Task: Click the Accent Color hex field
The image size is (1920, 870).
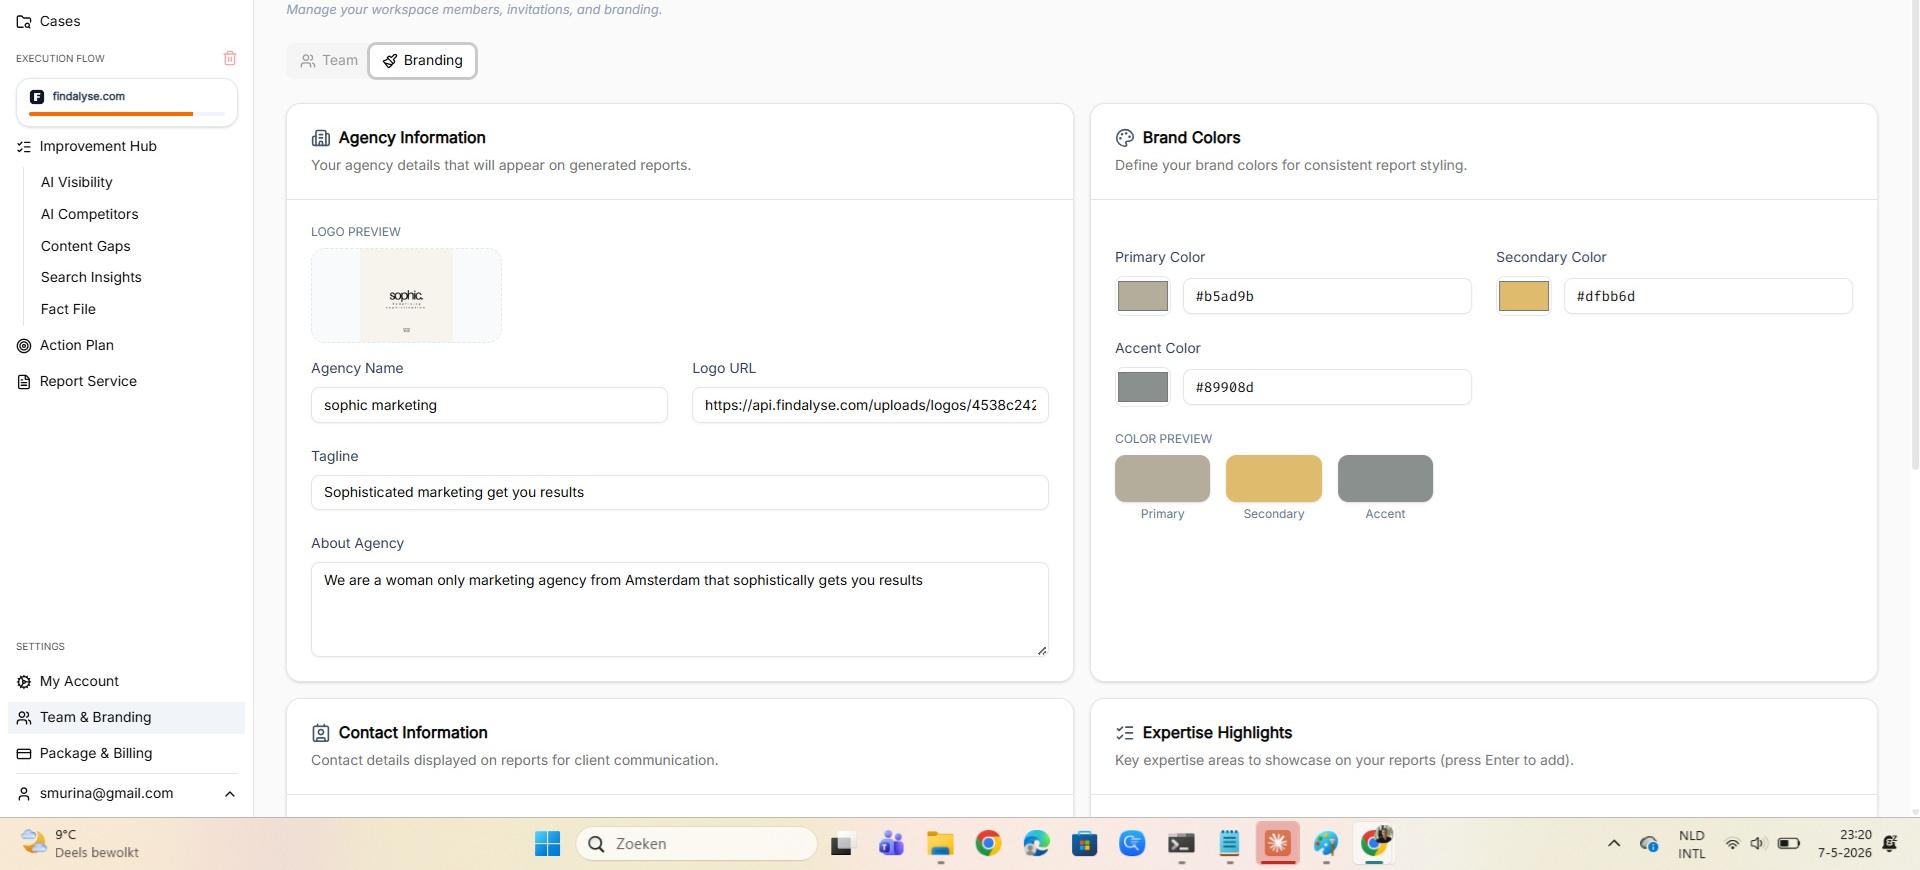Action: point(1327,387)
